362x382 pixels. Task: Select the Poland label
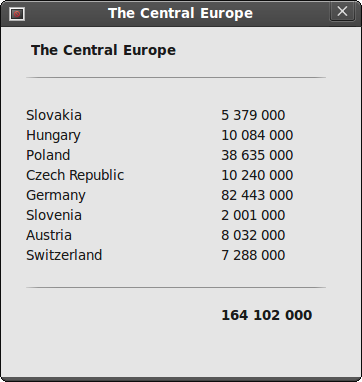click(x=48, y=155)
